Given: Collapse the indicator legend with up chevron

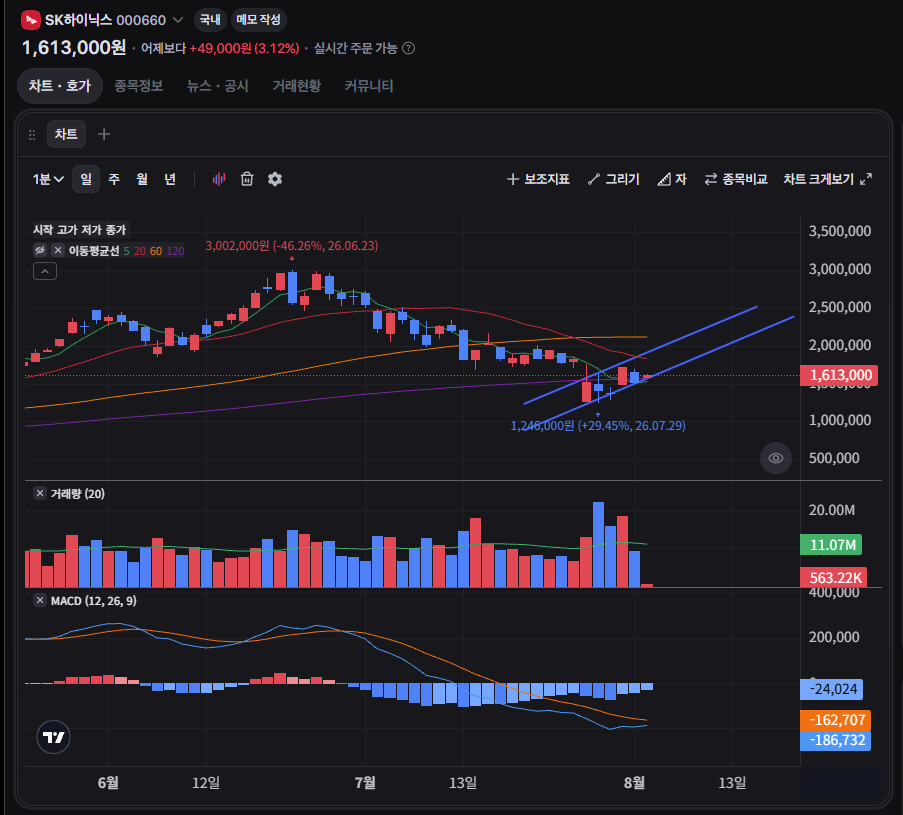Looking at the screenshot, I should click(x=45, y=271).
